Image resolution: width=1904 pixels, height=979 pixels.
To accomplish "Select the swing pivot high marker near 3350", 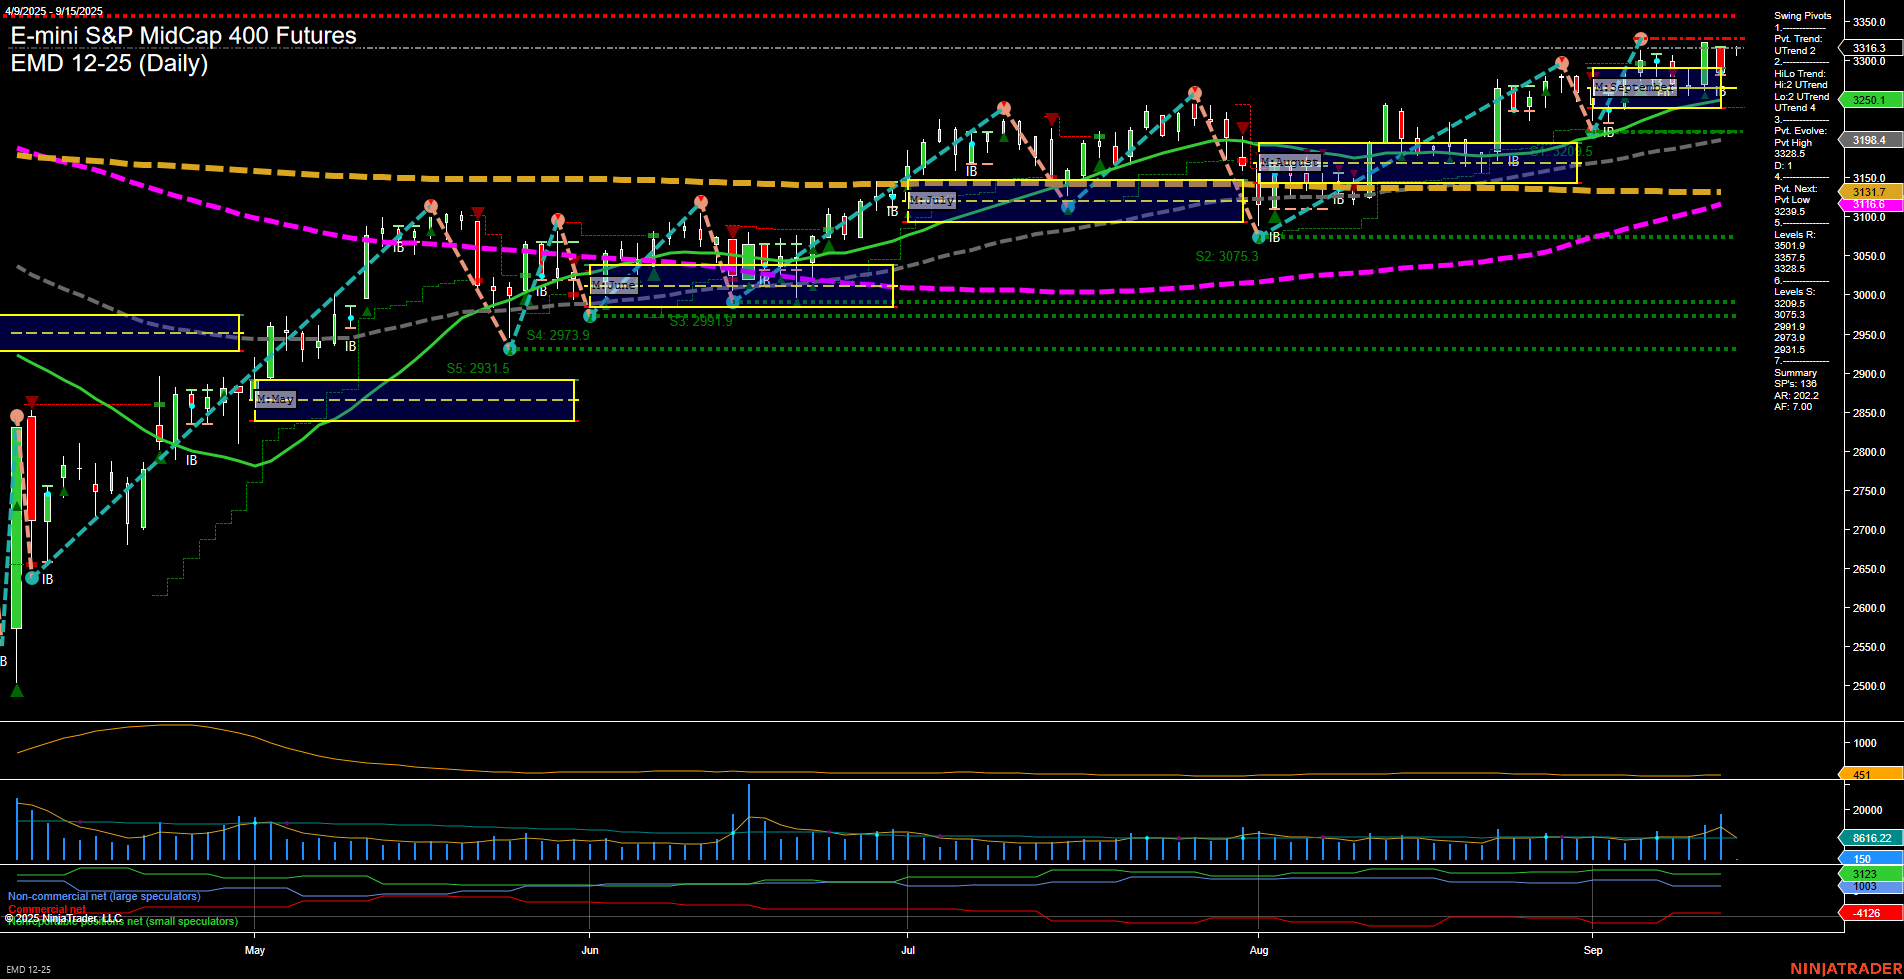I will click(1640, 37).
